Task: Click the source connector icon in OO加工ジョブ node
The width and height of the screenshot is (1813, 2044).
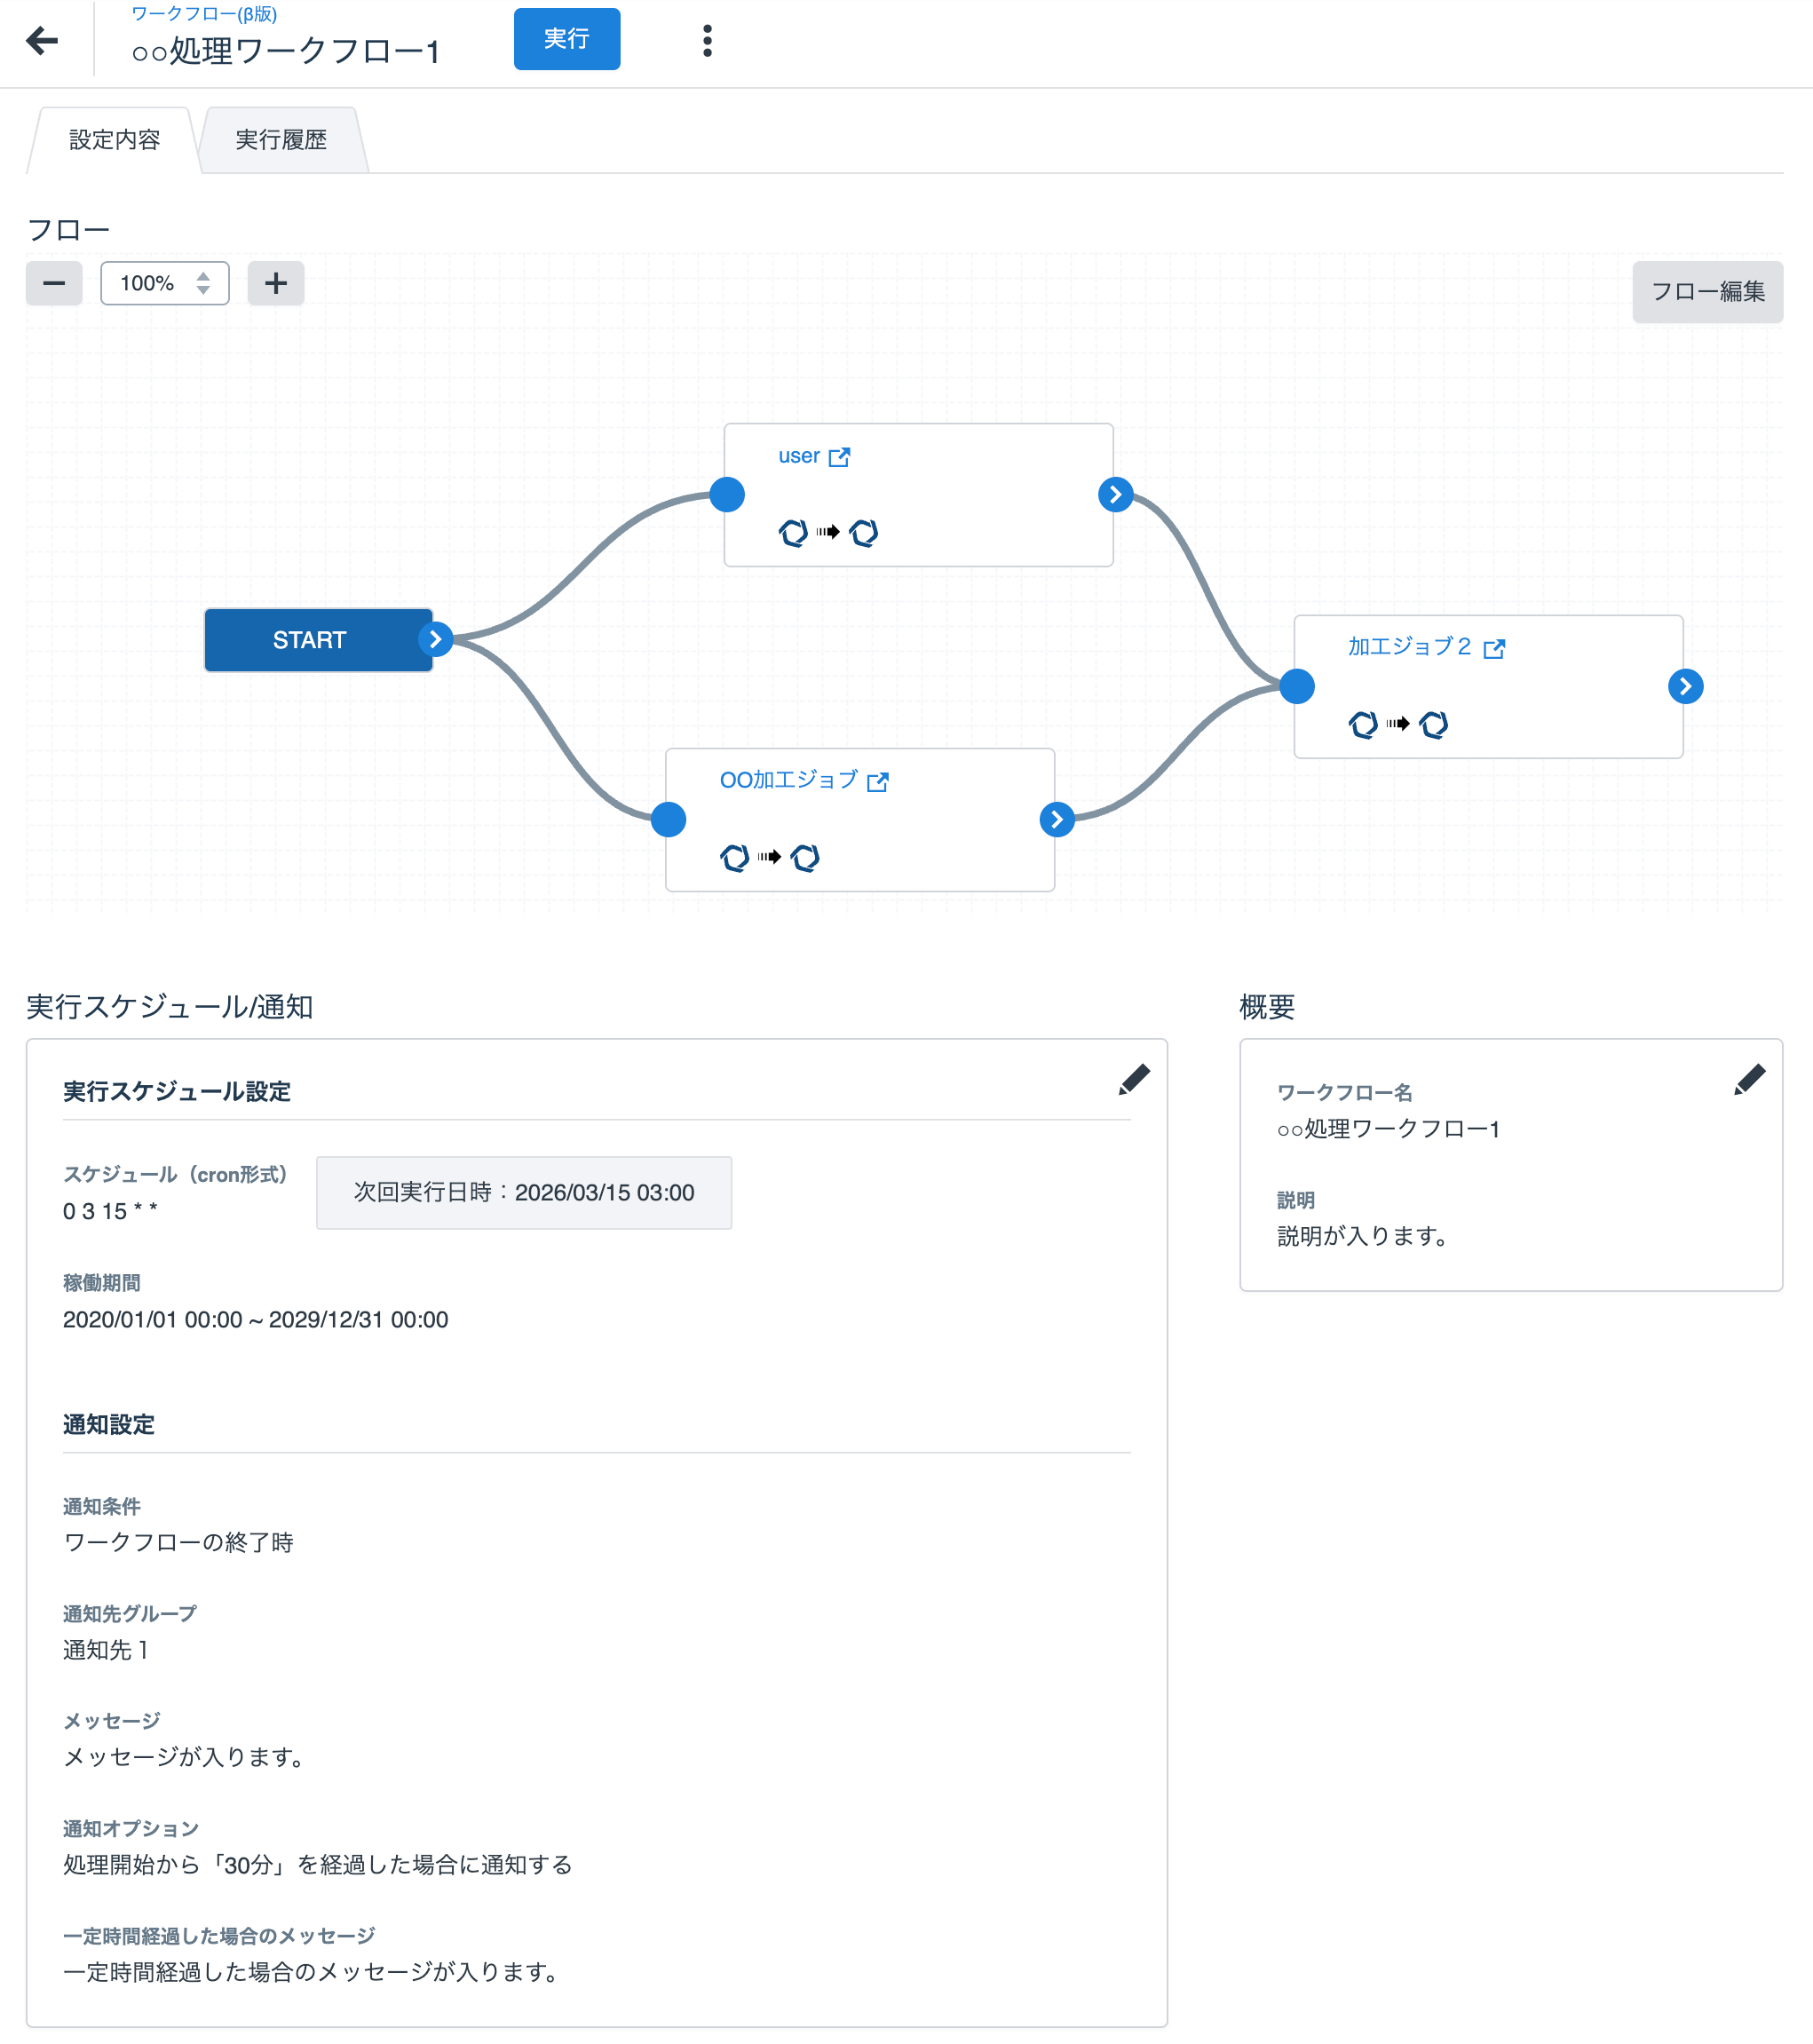Action: [734, 858]
